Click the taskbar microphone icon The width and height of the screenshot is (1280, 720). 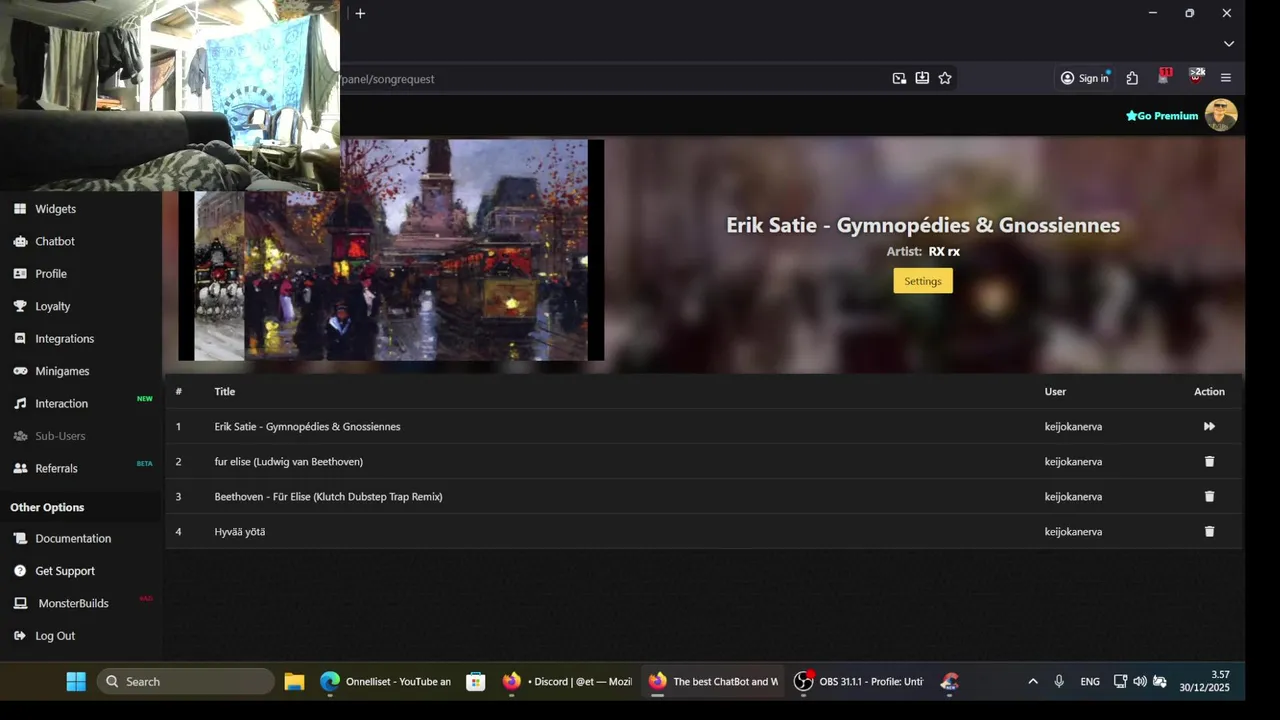pos(1059,681)
